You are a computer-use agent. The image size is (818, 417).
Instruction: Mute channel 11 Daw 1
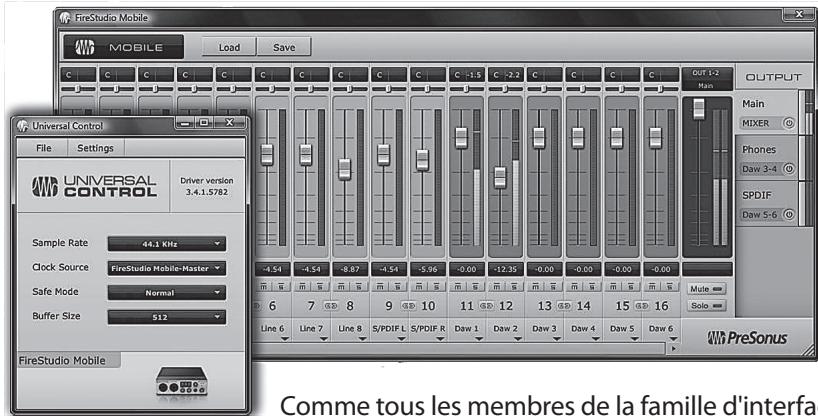point(458,287)
